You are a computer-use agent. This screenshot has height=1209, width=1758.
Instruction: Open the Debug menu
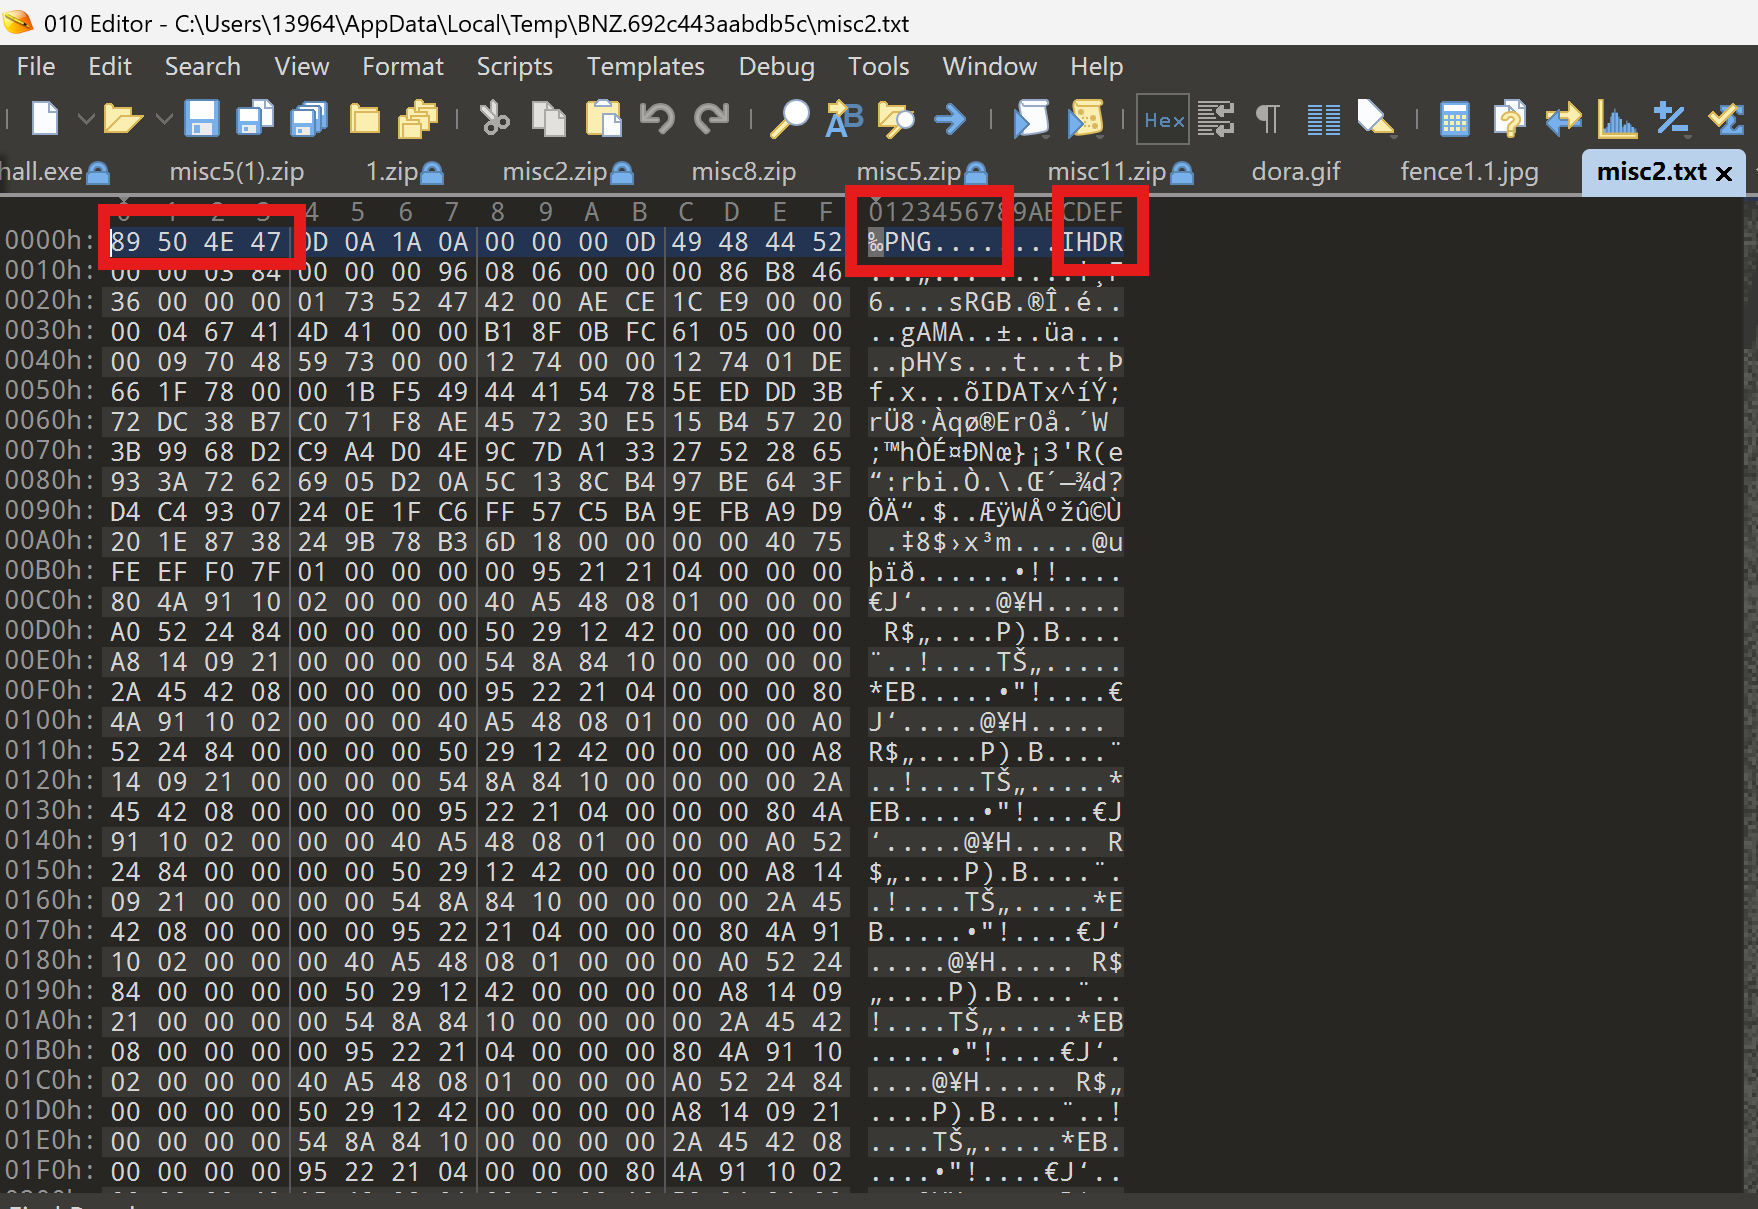[x=777, y=66]
